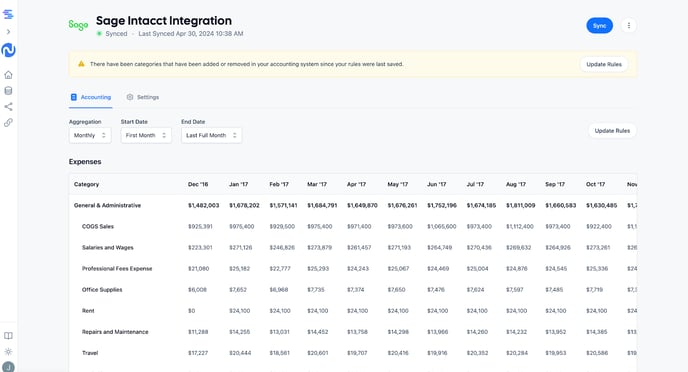Image resolution: width=688 pixels, height=372 pixels.
Task: Select the Office Supplies row label
Action: (x=102, y=290)
